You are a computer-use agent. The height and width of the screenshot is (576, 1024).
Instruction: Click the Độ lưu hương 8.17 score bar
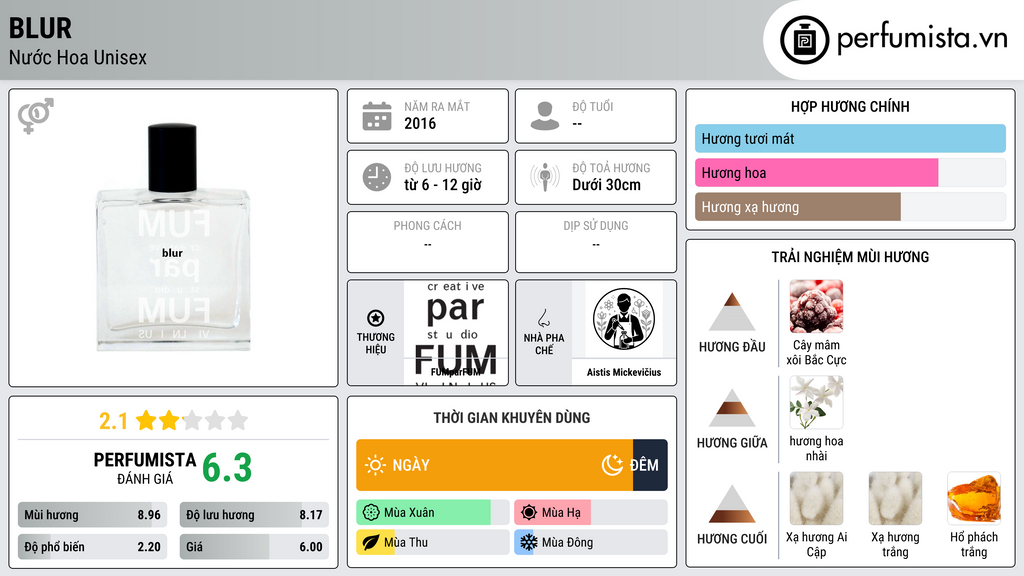click(x=254, y=515)
